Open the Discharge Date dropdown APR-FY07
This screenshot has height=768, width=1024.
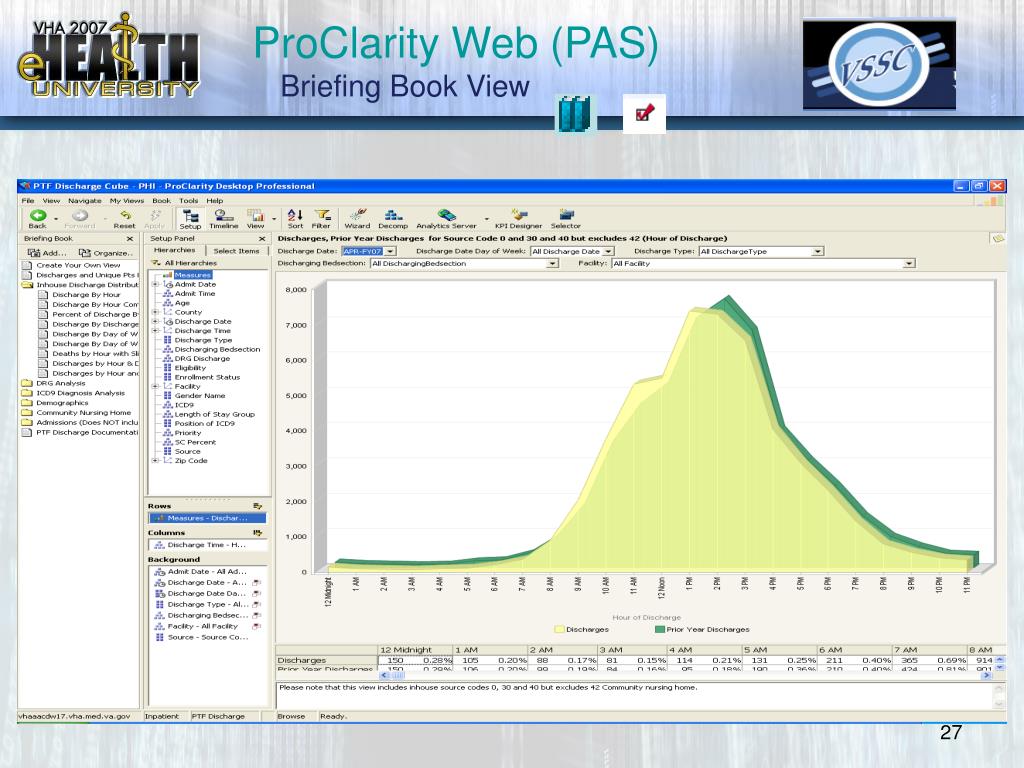[369, 251]
